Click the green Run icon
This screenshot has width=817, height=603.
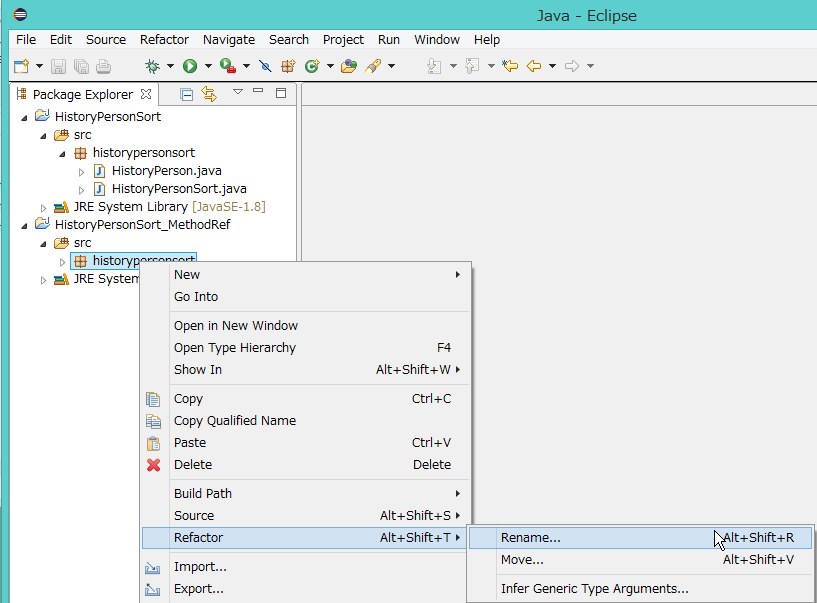point(190,66)
